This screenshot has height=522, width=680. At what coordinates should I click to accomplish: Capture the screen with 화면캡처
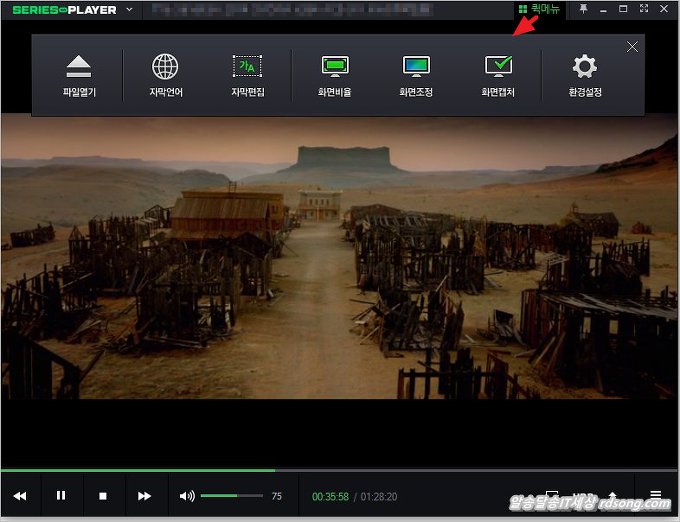pos(498,75)
